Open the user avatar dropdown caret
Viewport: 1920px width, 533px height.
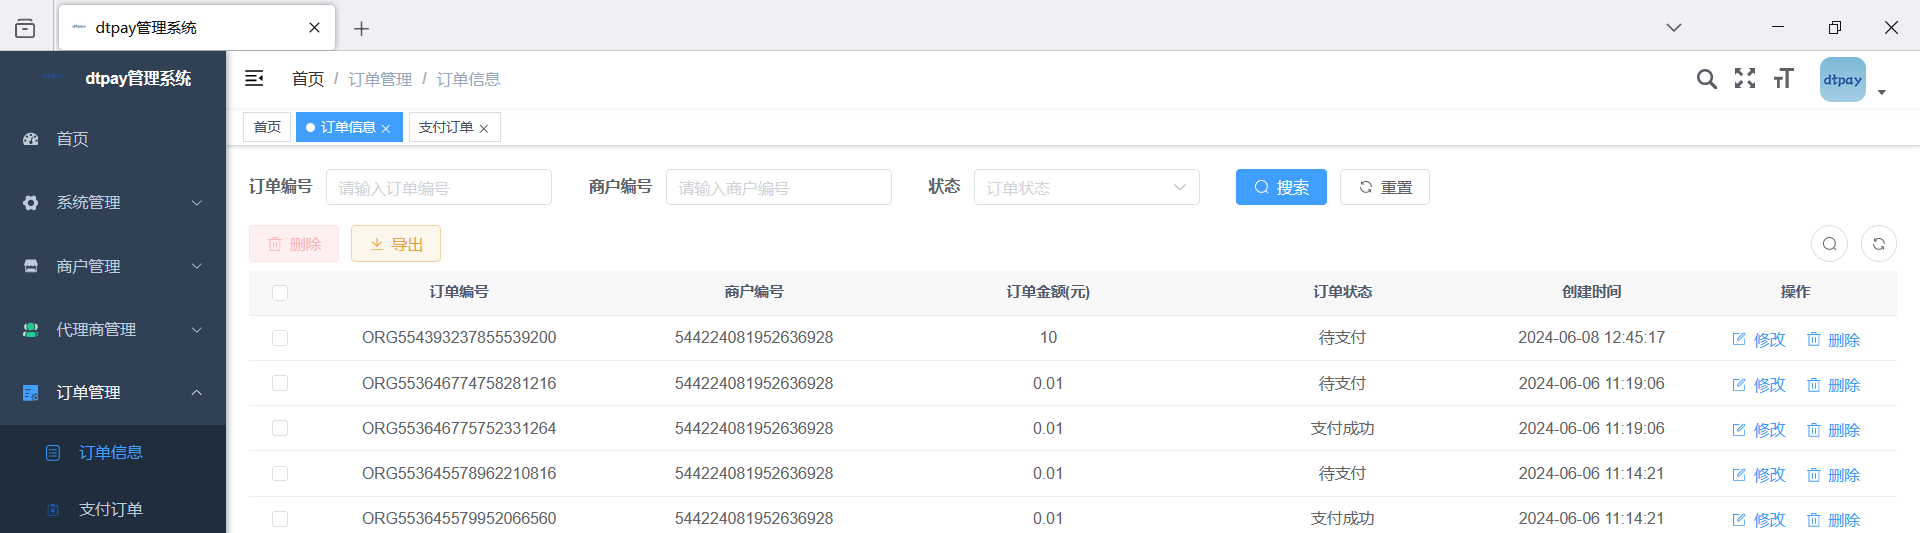(x=1882, y=92)
